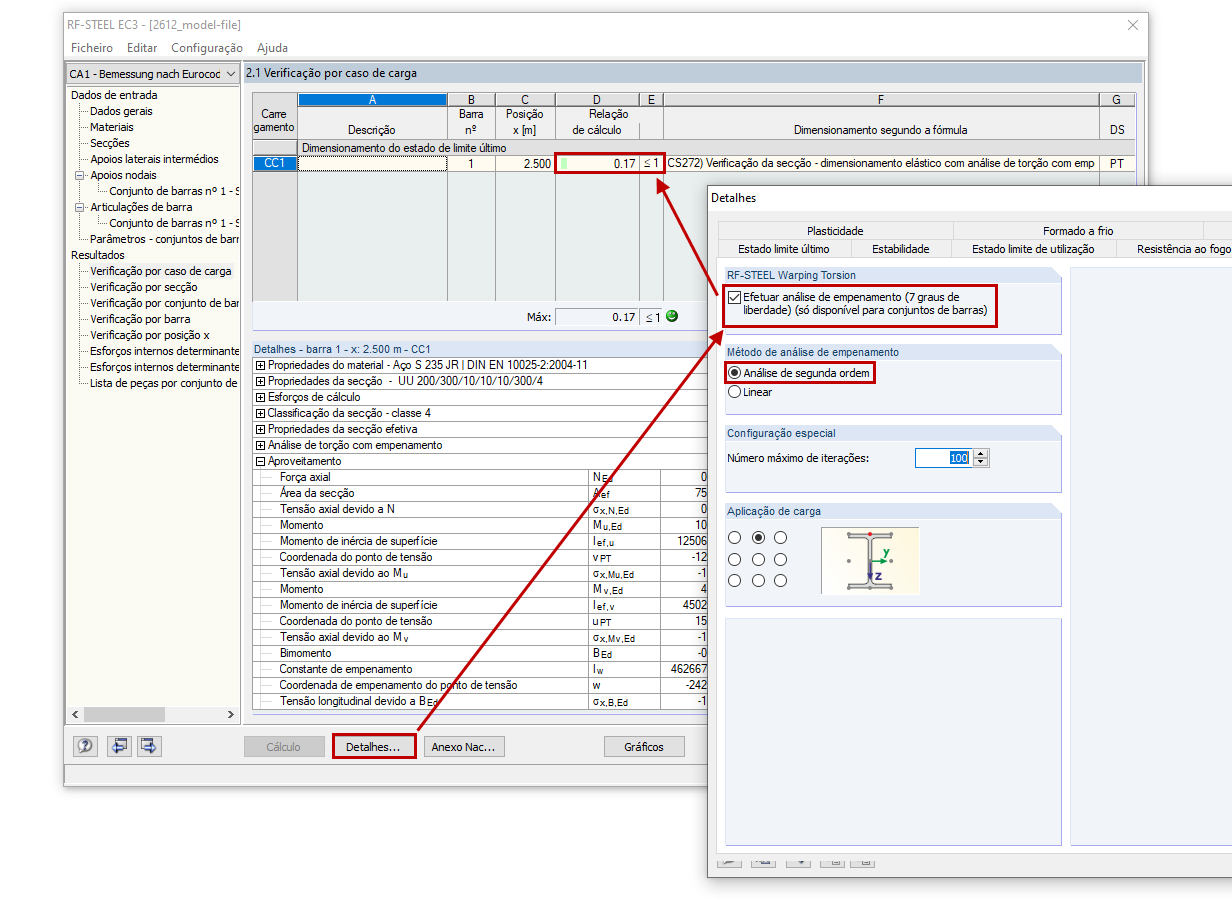
Task: Collapse the 'Aproveitamento' details group
Action: tap(261, 461)
